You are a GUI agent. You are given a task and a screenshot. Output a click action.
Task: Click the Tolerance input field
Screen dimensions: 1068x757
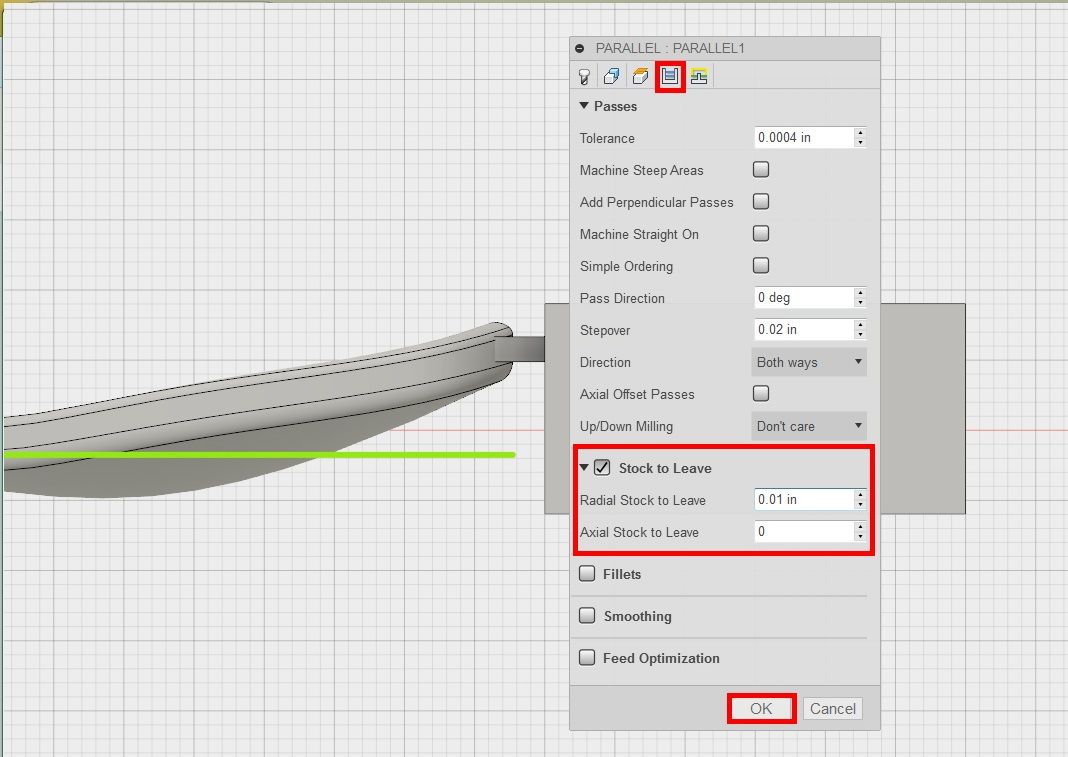tap(804, 138)
